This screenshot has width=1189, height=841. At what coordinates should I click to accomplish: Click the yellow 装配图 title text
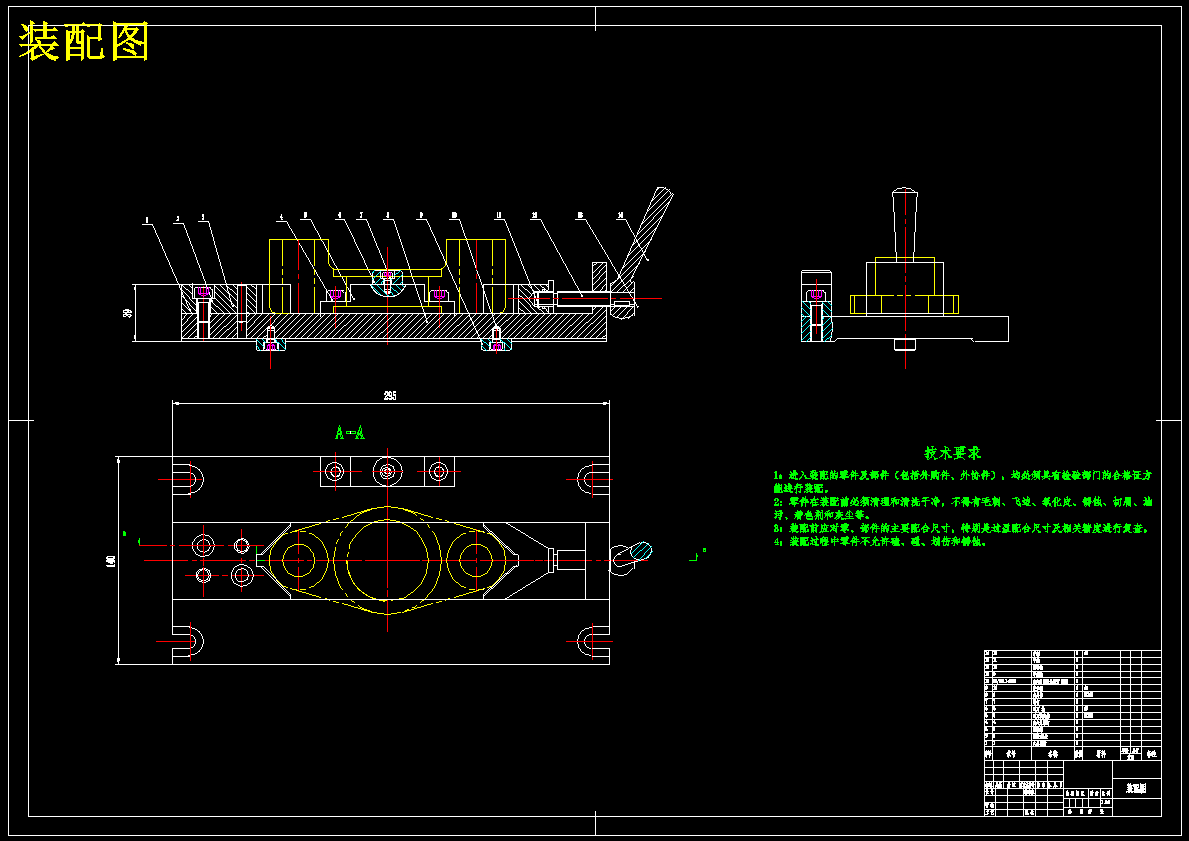(x=83, y=42)
